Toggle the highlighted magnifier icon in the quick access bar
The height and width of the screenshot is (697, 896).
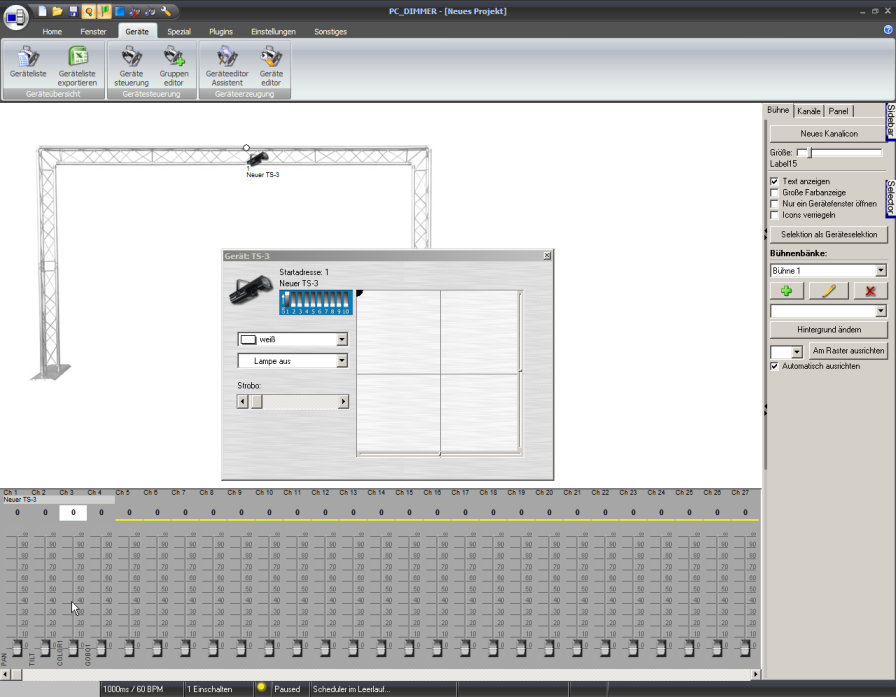(x=89, y=11)
